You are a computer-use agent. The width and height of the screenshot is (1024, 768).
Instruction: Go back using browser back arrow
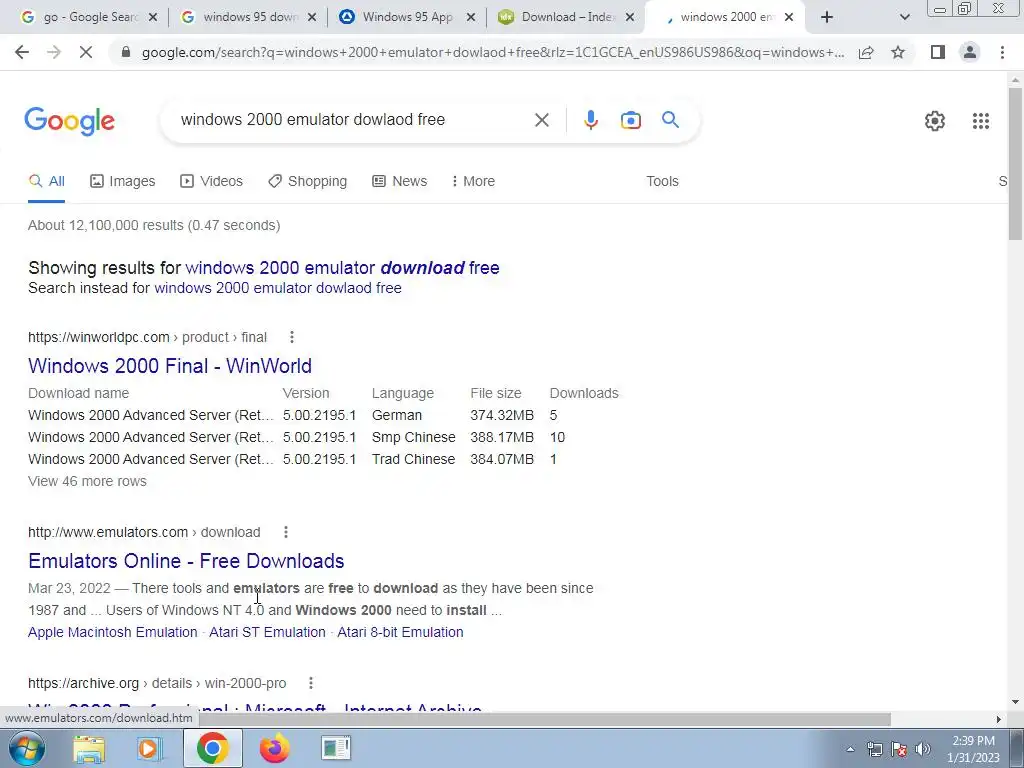coord(22,52)
